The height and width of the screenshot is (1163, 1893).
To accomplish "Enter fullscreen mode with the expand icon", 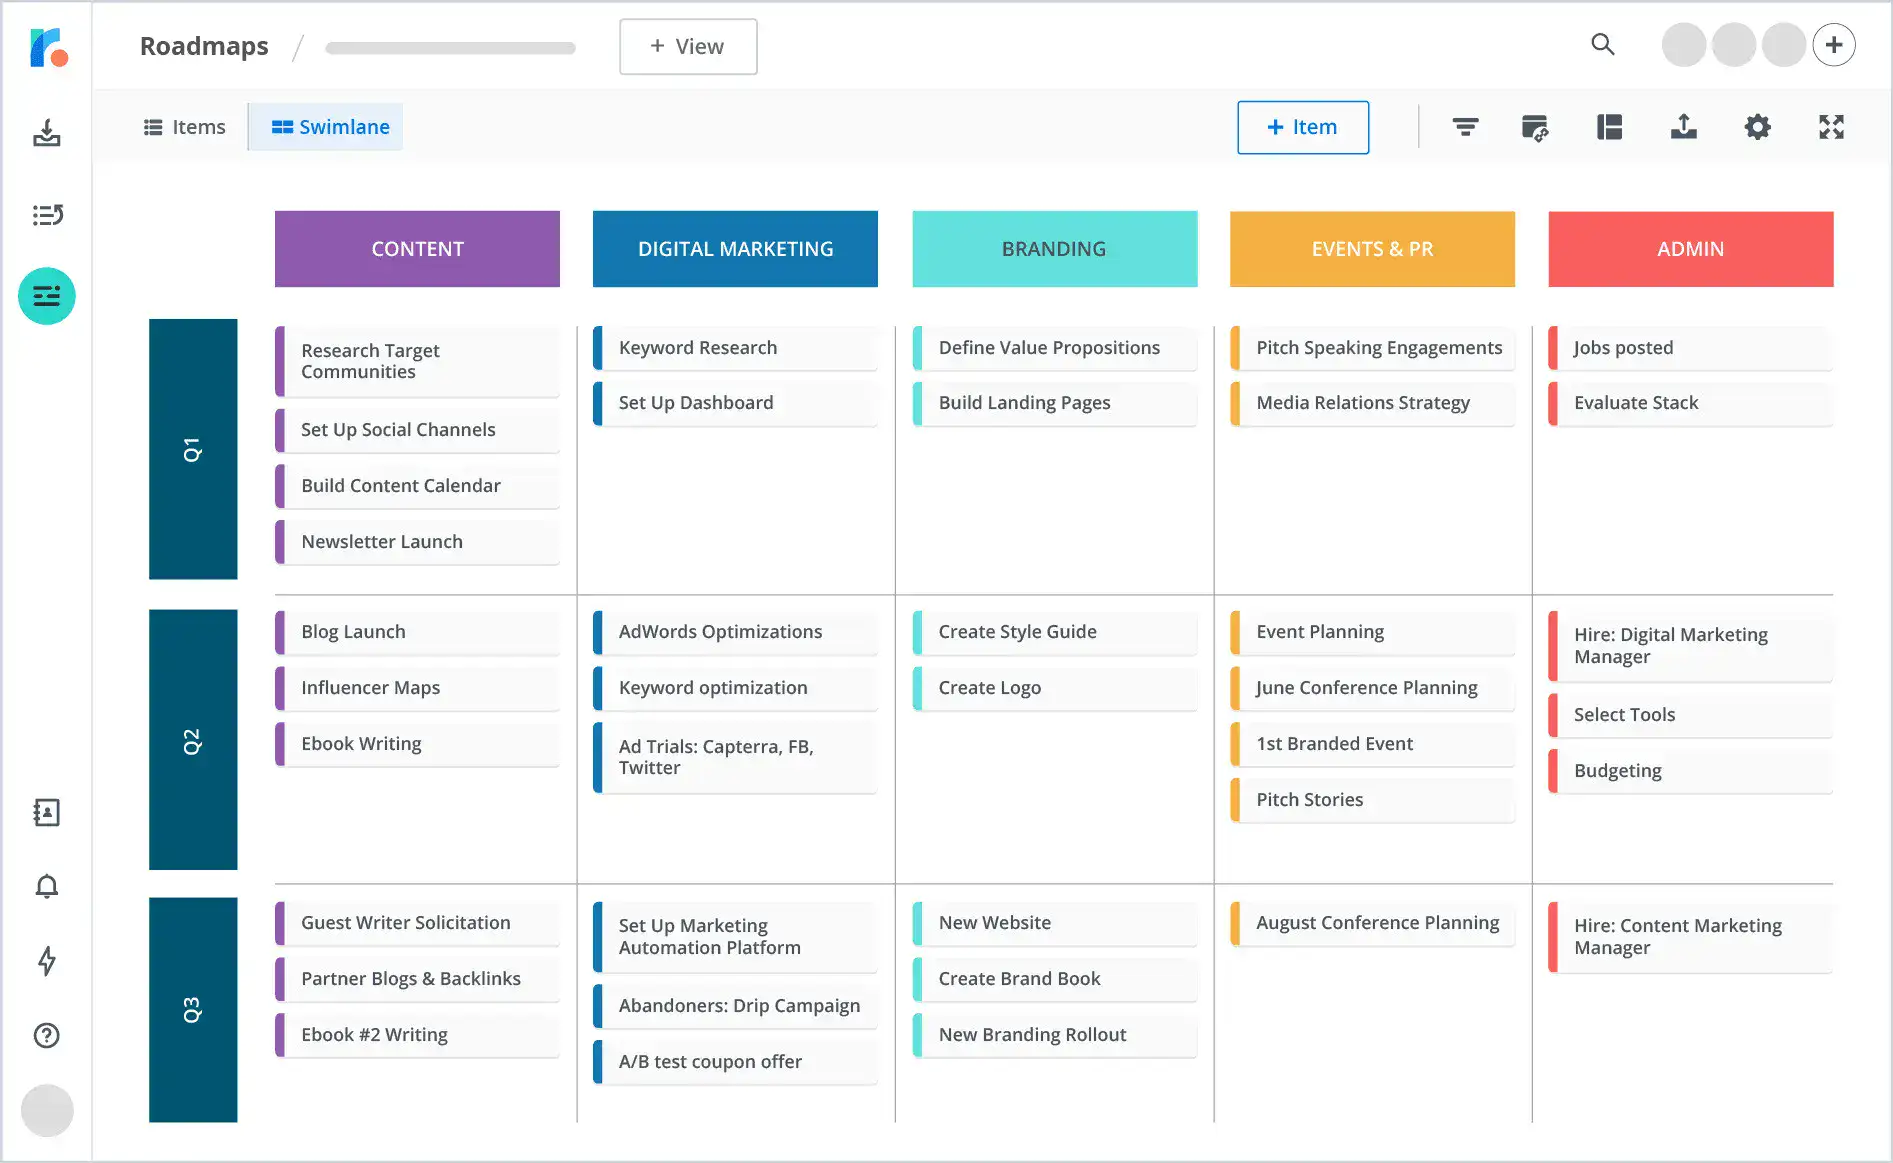I will [1831, 127].
